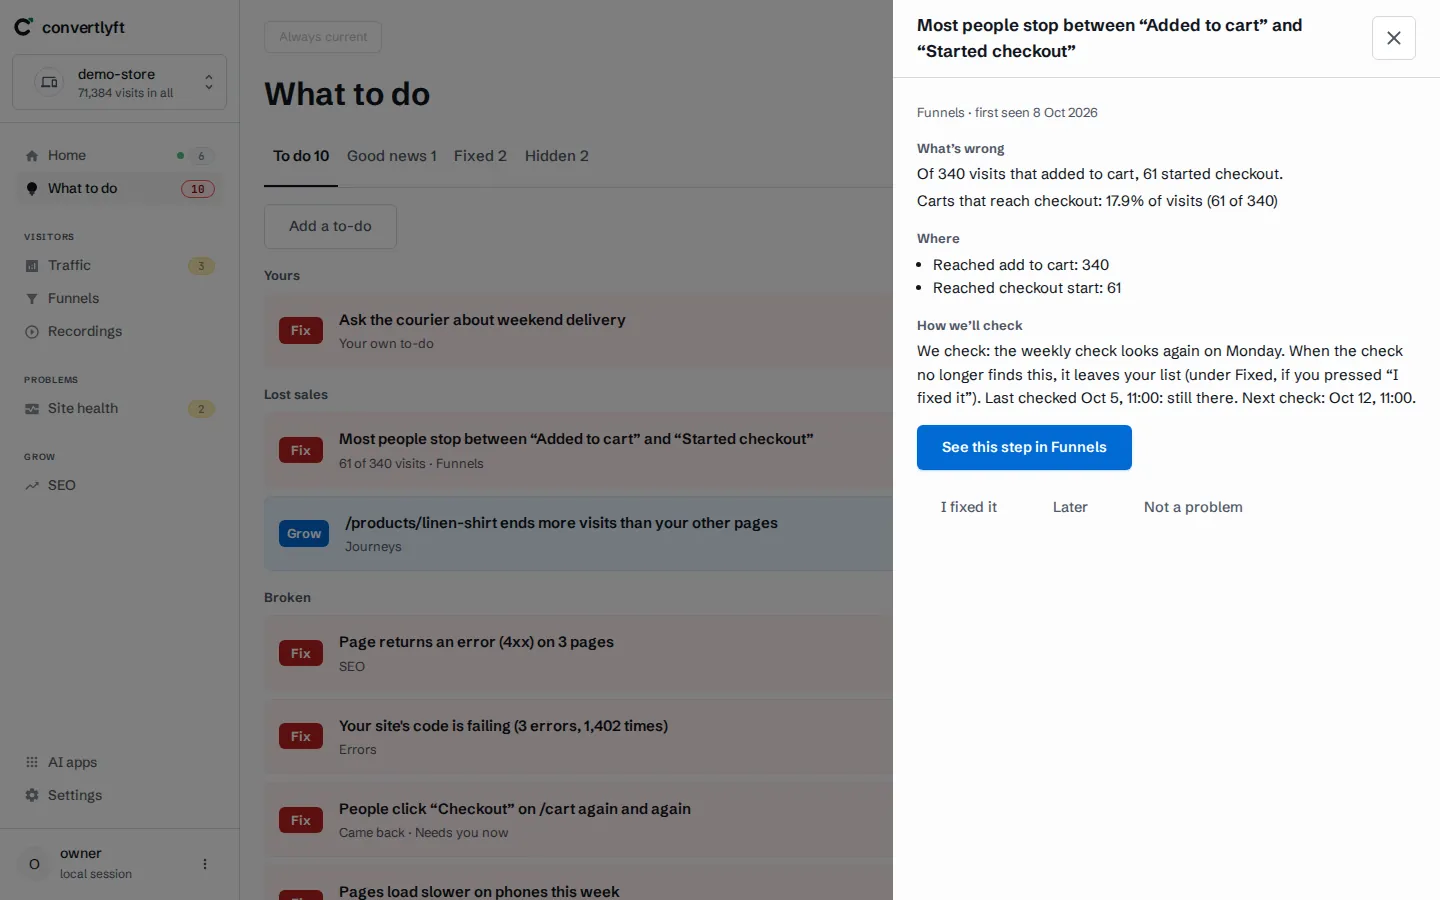Click the convertlyft logo icon
The width and height of the screenshot is (1440, 900).
(23, 27)
